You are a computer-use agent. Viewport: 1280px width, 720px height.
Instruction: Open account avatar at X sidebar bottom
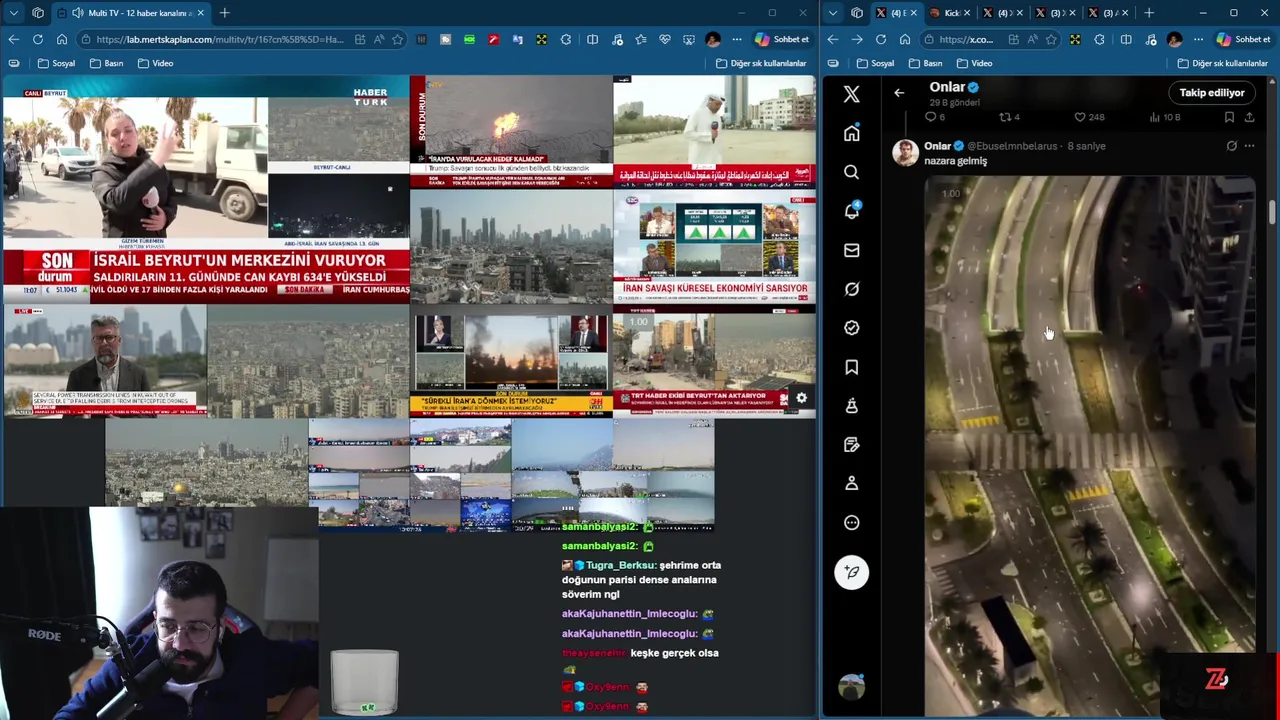tap(851, 686)
